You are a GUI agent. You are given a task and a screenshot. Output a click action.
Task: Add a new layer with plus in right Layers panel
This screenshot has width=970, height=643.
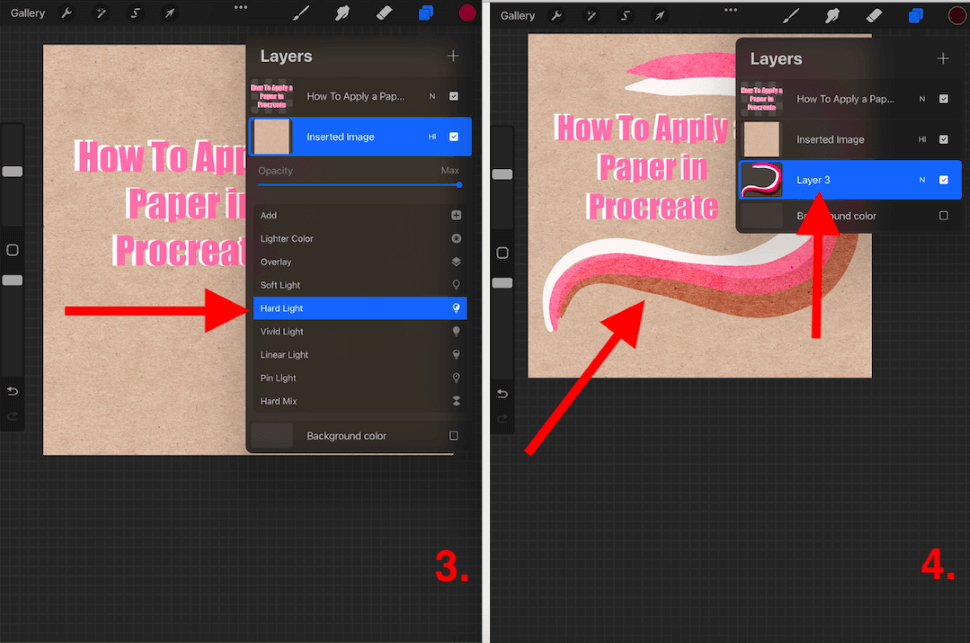(943, 59)
